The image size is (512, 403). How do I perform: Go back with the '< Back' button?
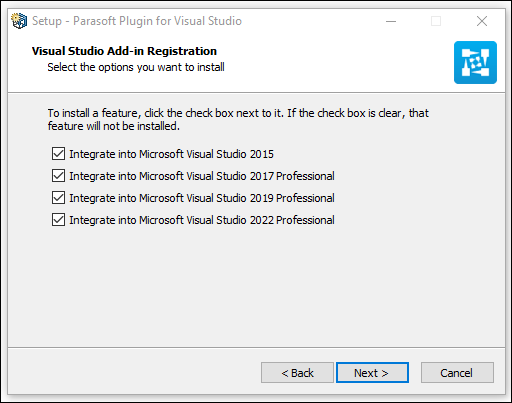pos(297,373)
